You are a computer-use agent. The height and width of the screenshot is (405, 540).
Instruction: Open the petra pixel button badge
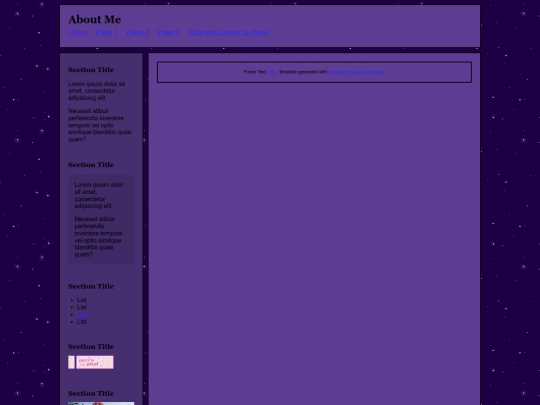(x=95, y=362)
